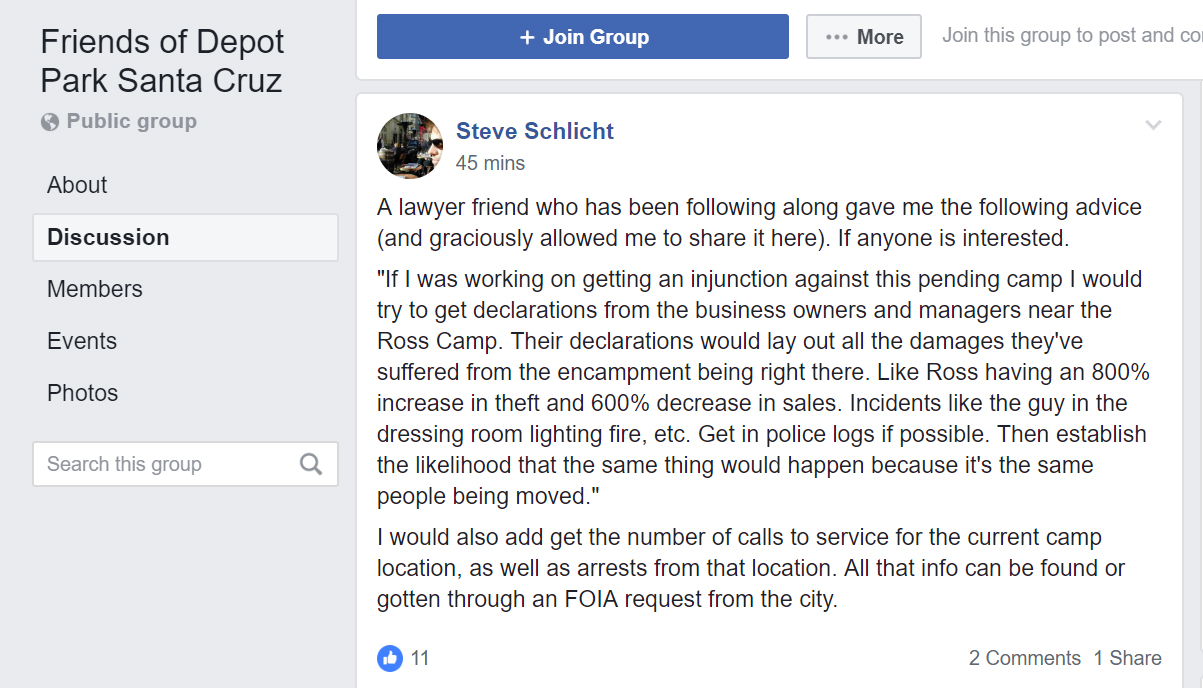The image size is (1203, 688).
Task: View the 2 Comments link
Action: click(1024, 658)
